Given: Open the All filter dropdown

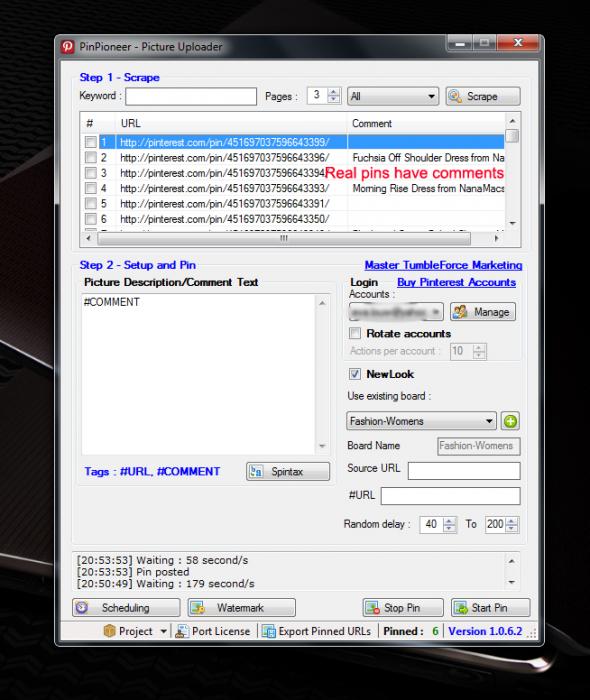Looking at the screenshot, I should (393, 96).
